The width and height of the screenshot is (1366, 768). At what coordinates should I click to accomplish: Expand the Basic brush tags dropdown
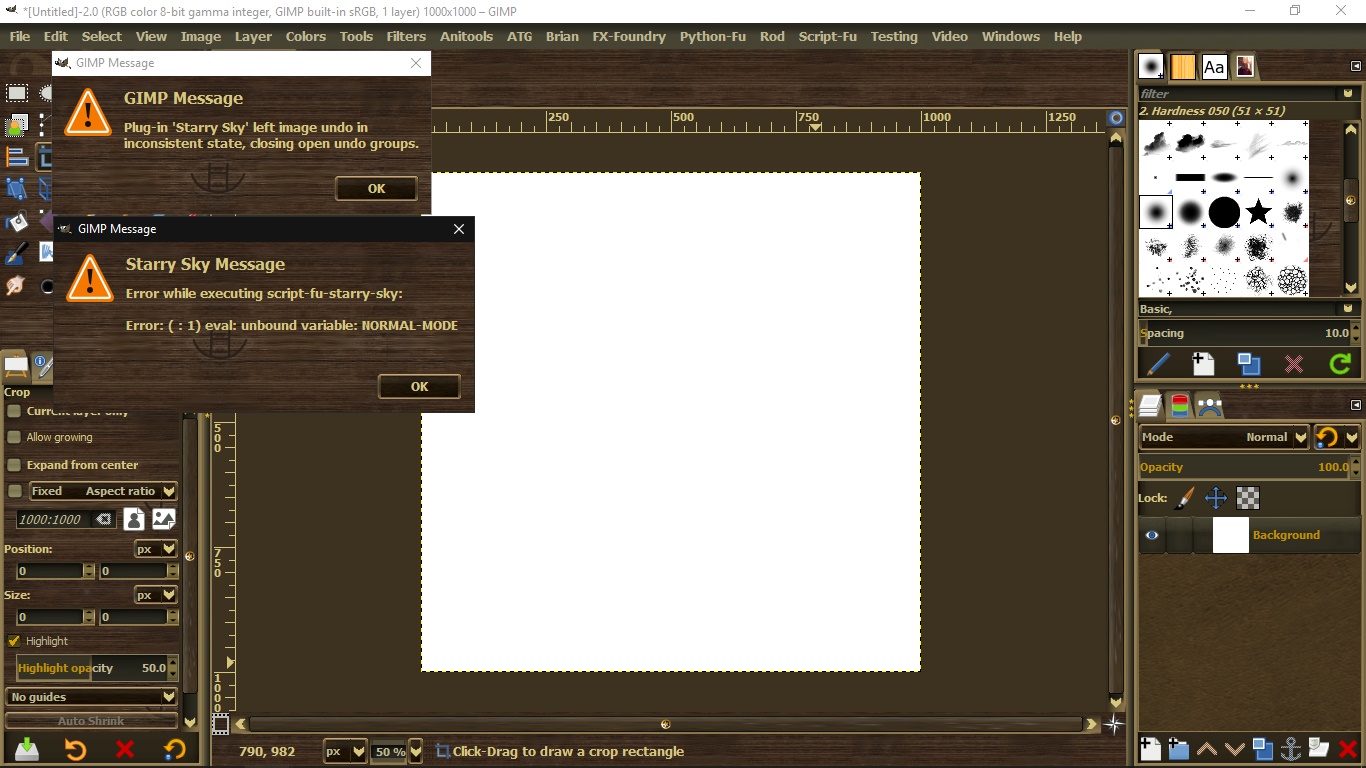click(x=1348, y=309)
